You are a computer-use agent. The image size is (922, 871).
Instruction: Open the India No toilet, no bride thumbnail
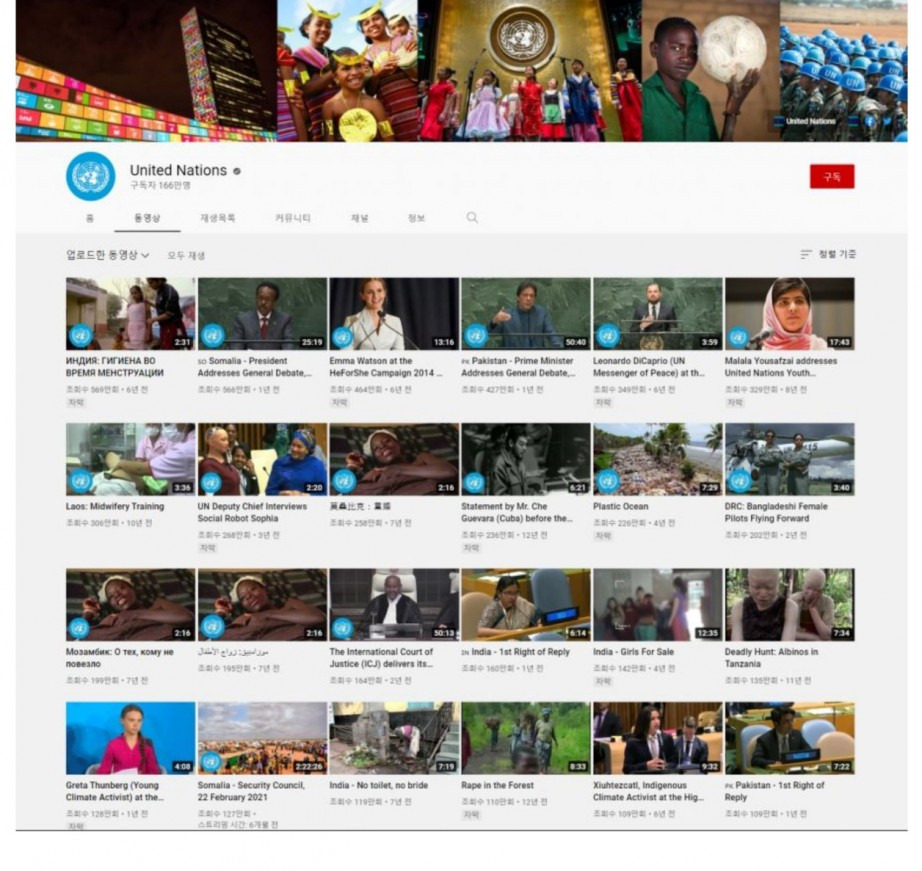(x=394, y=738)
